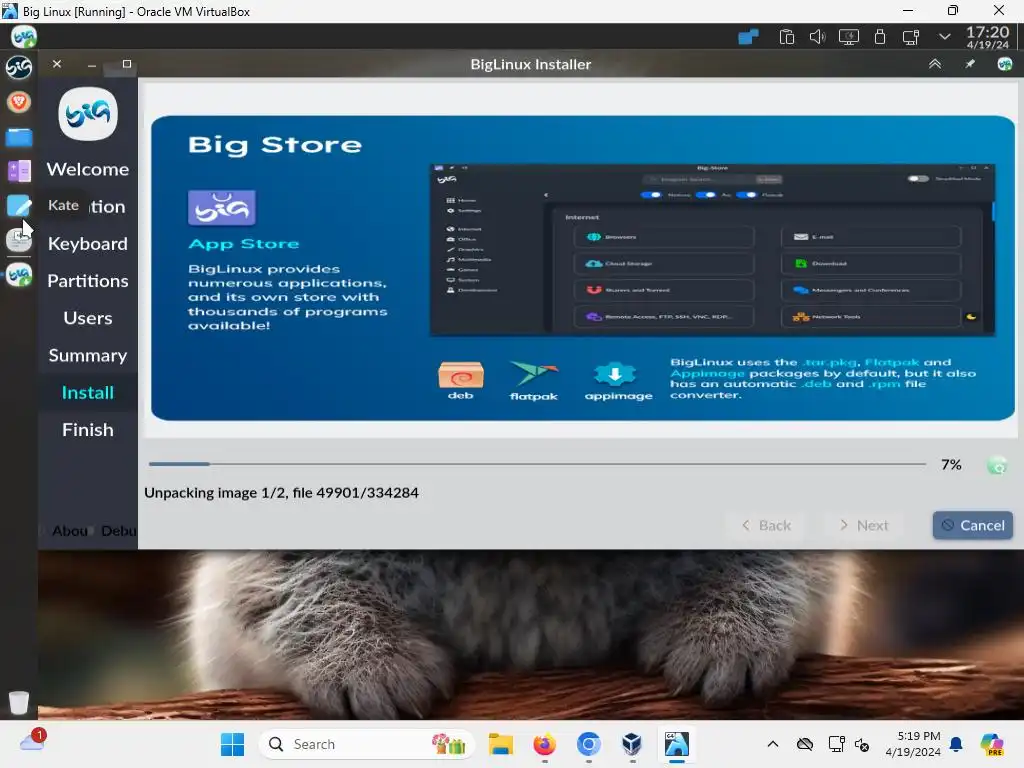This screenshot has width=1024, height=768.
Task: Click the installation progress bar
Action: [x=537, y=464]
